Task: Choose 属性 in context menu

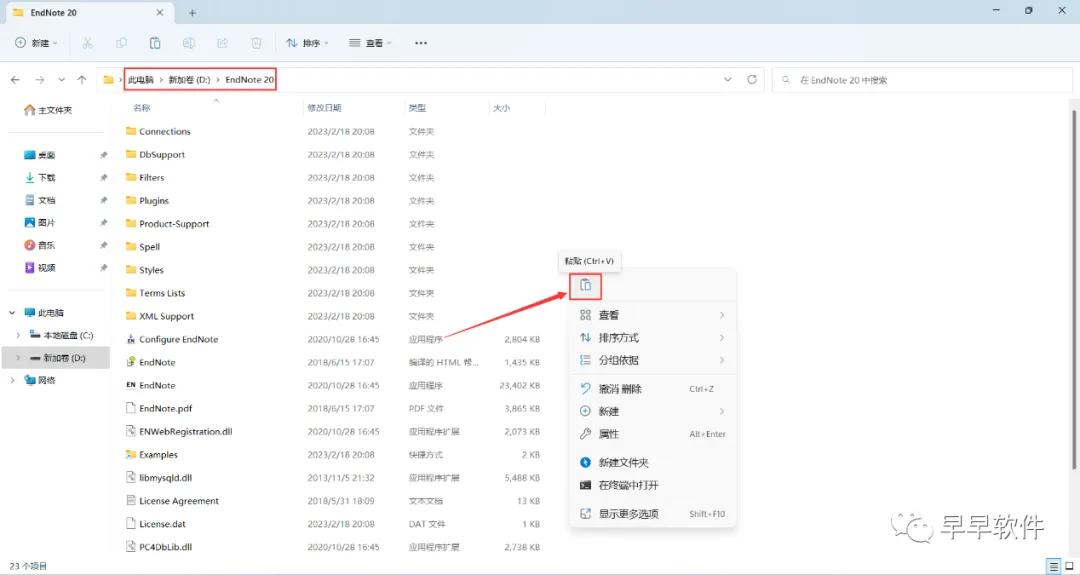Action: tap(653, 434)
